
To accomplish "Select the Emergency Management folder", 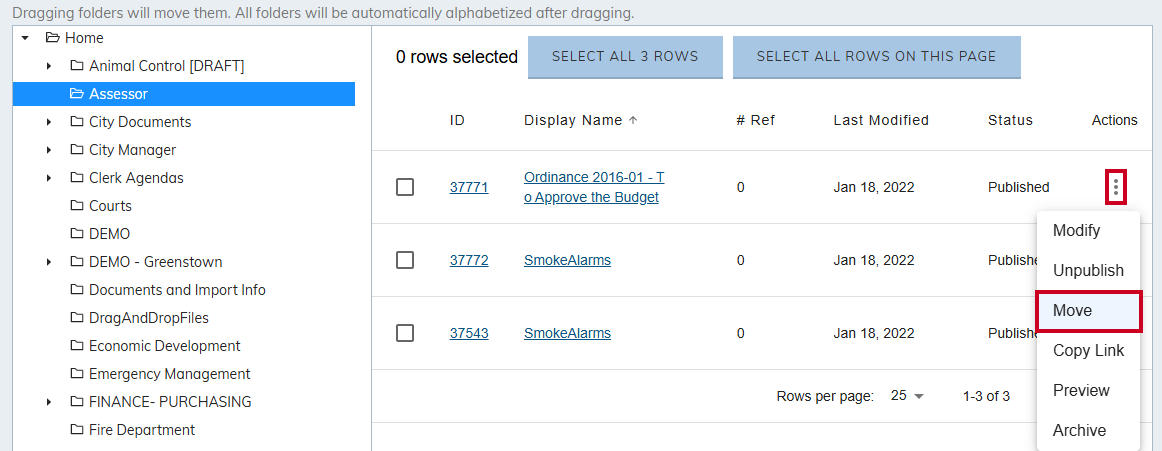I will pos(169,374).
